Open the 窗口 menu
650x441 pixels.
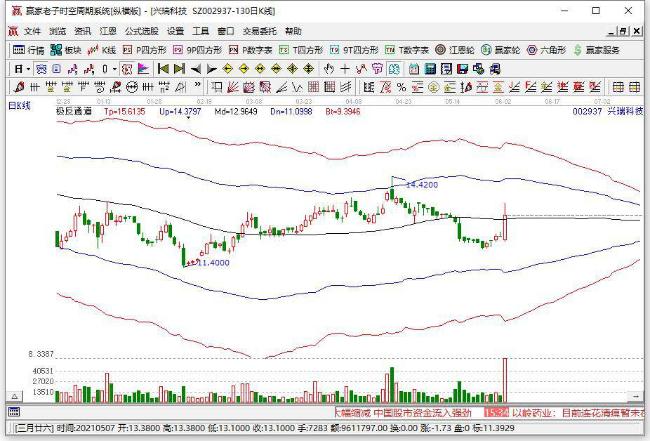(226, 32)
